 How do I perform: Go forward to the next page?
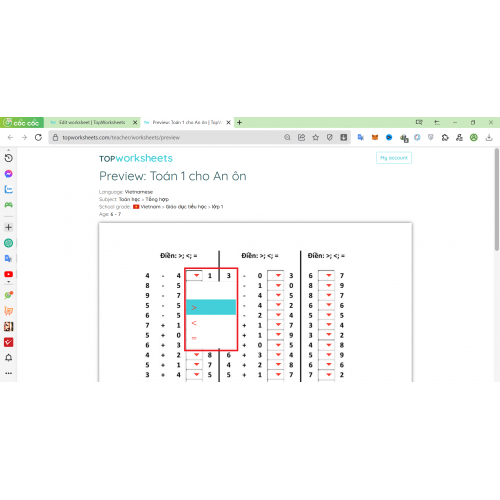[x=24, y=137]
